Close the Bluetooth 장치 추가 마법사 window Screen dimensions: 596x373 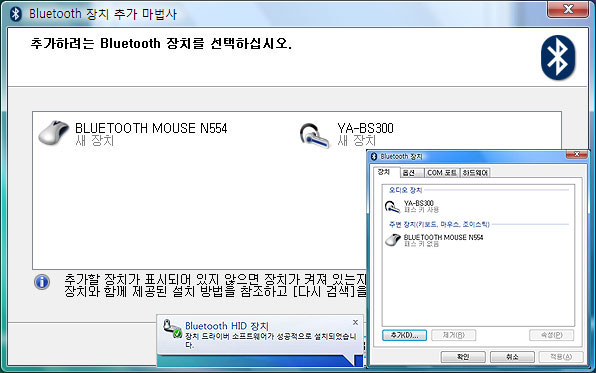coord(568,9)
